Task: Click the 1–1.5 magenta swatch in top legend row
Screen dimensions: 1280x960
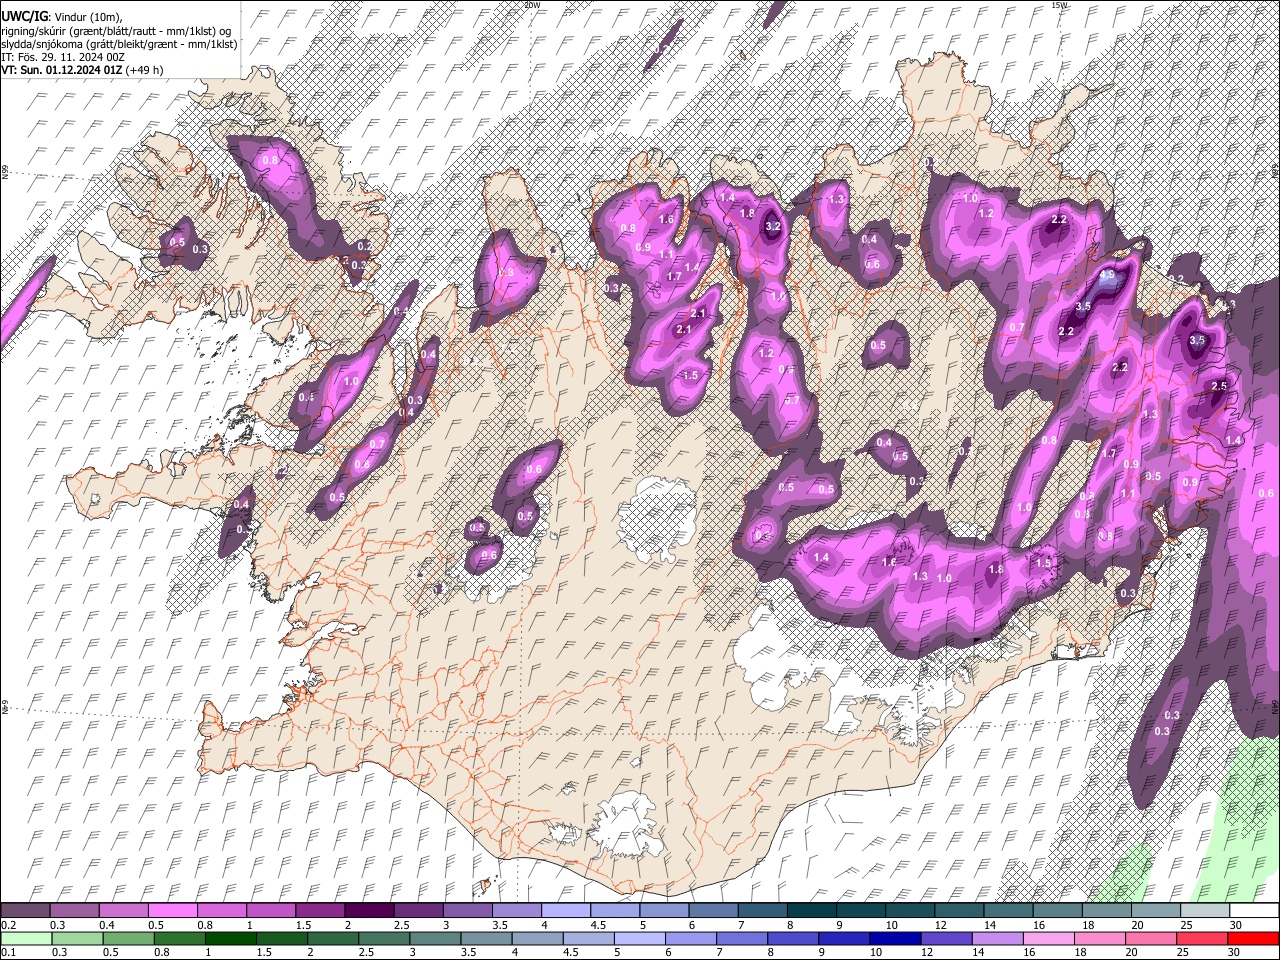Action: tap(271, 910)
